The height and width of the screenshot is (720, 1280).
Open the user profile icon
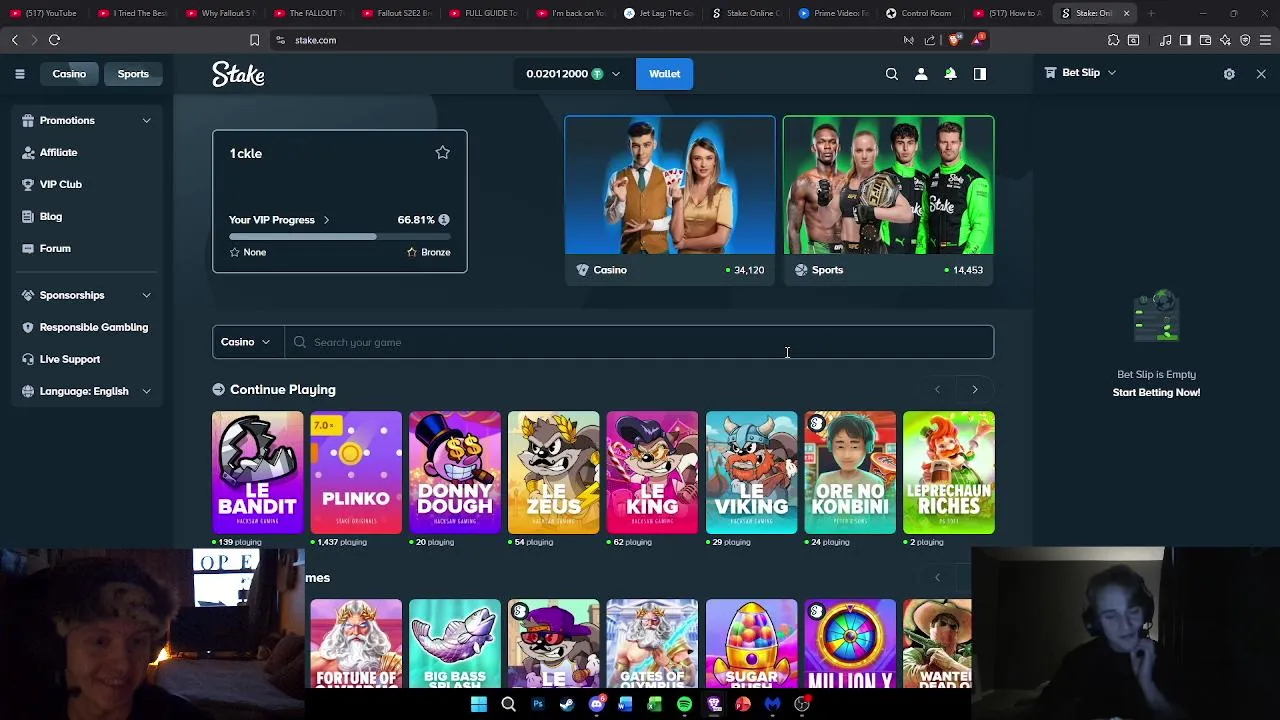pyautogui.click(x=921, y=74)
